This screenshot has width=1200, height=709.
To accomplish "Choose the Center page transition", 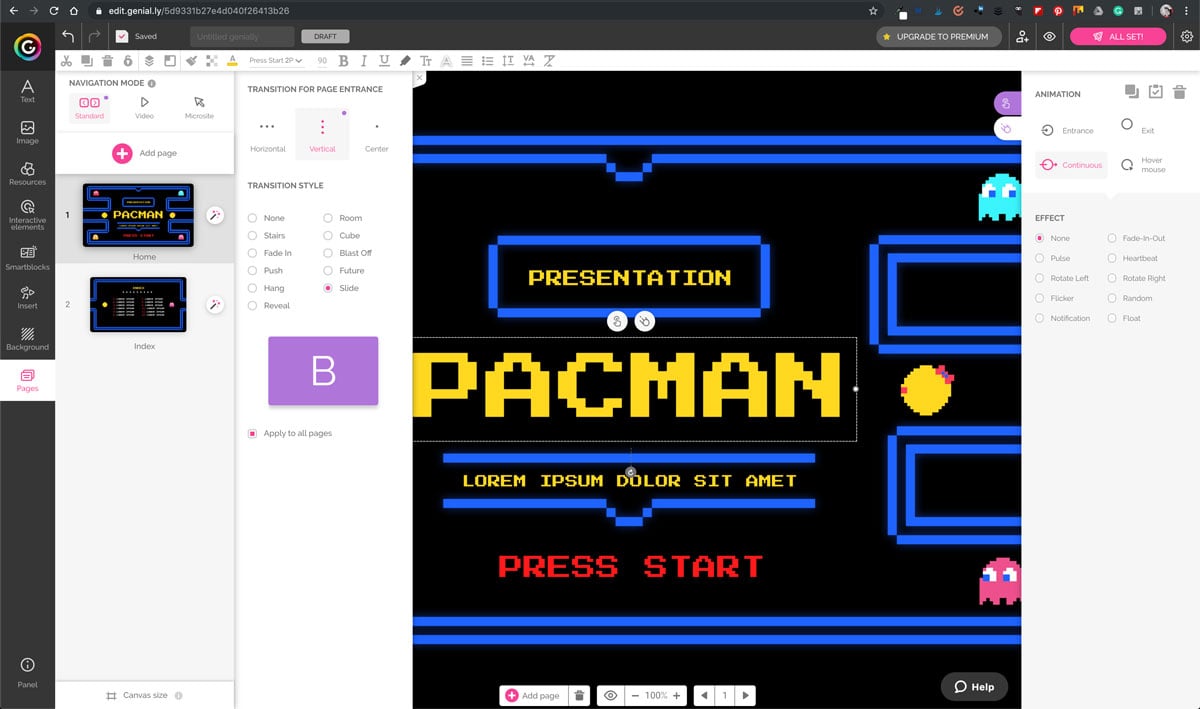I will [x=377, y=136].
